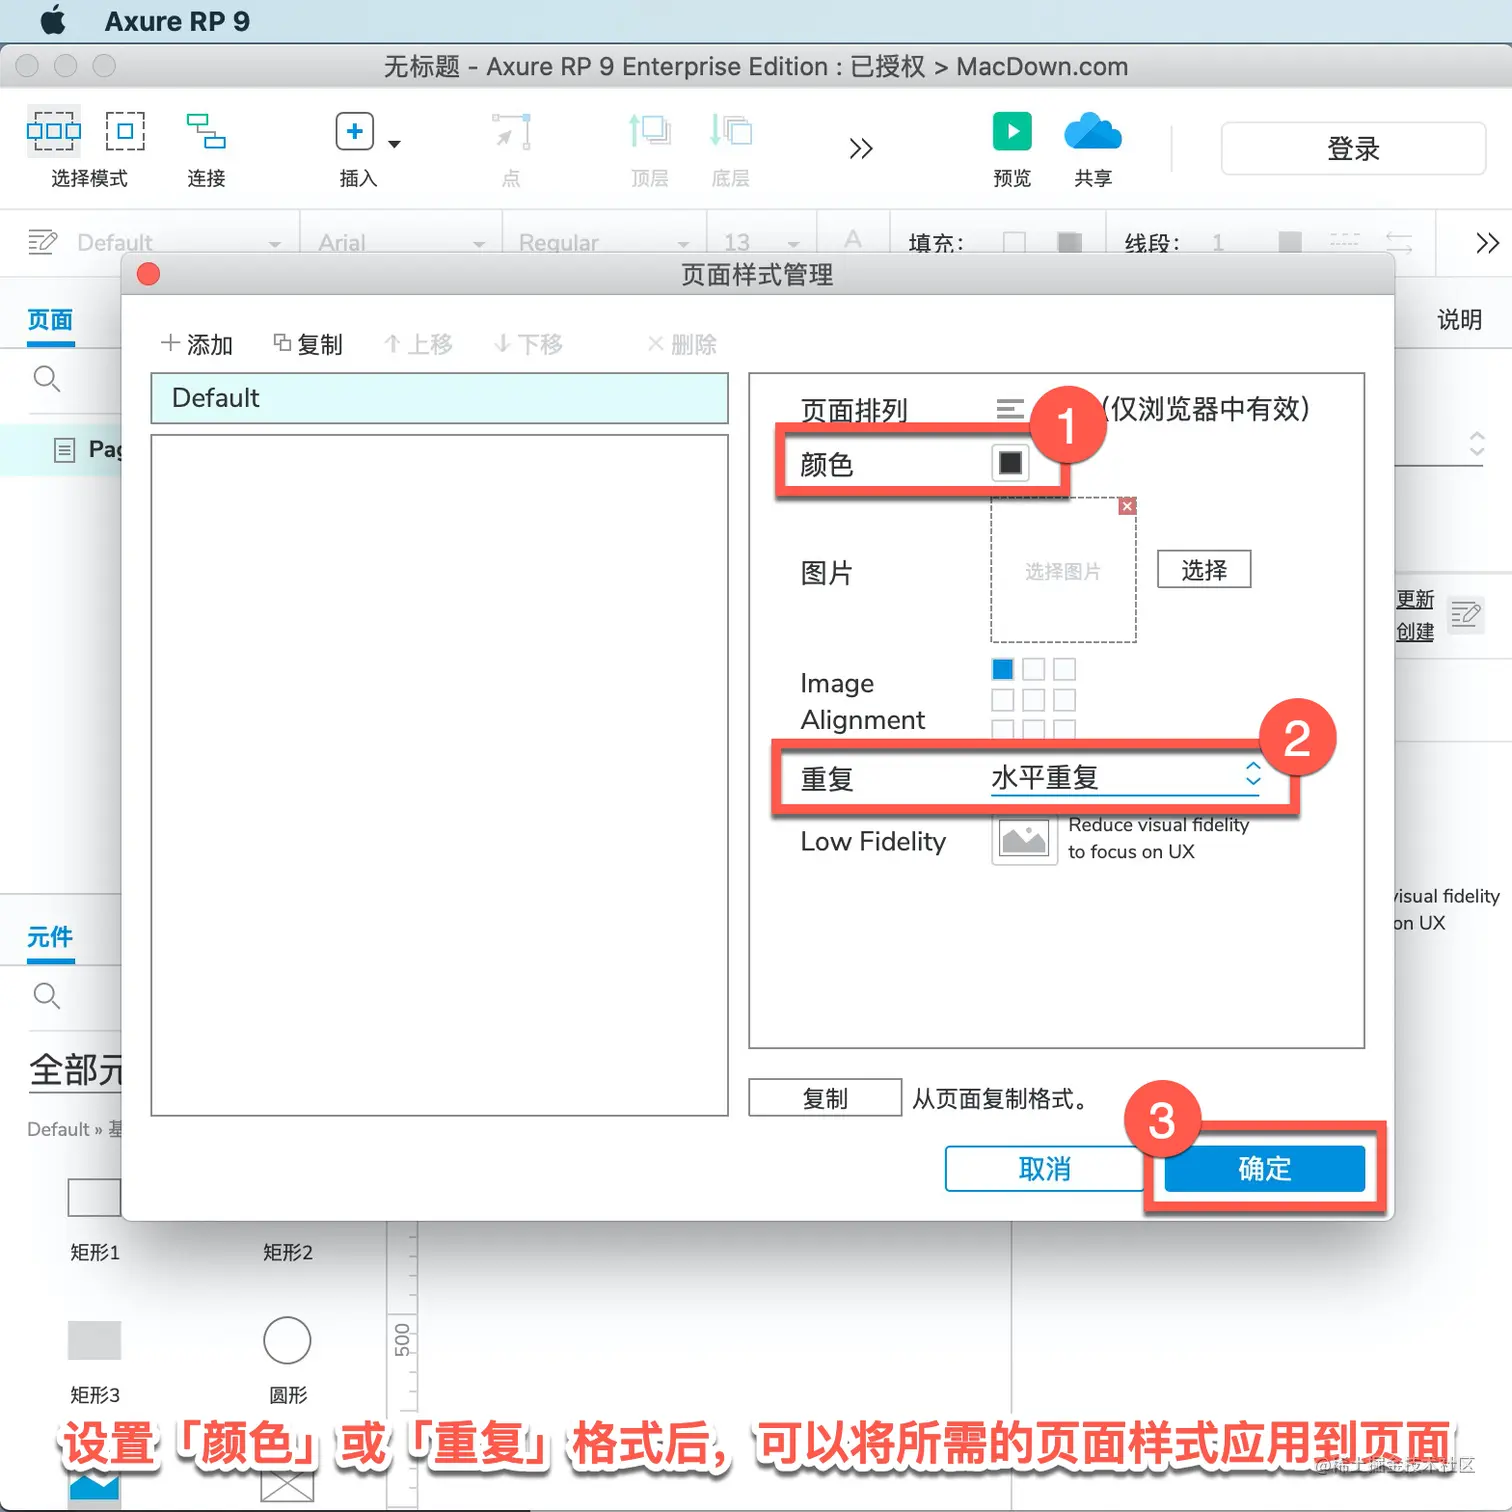Click the arrow style icon

pos(1399,242)
